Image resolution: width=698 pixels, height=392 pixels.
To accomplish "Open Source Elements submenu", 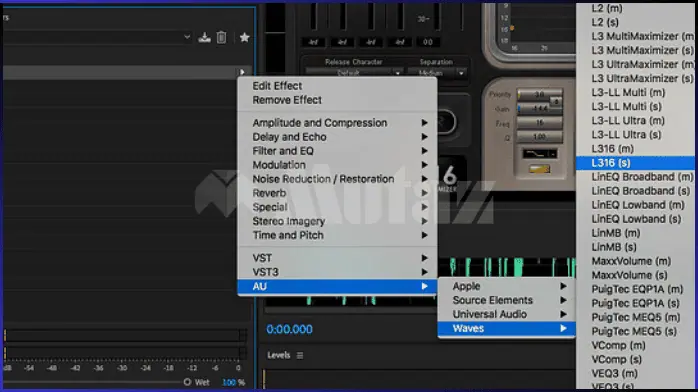I will pyautogui.click(x=507, y=300).
